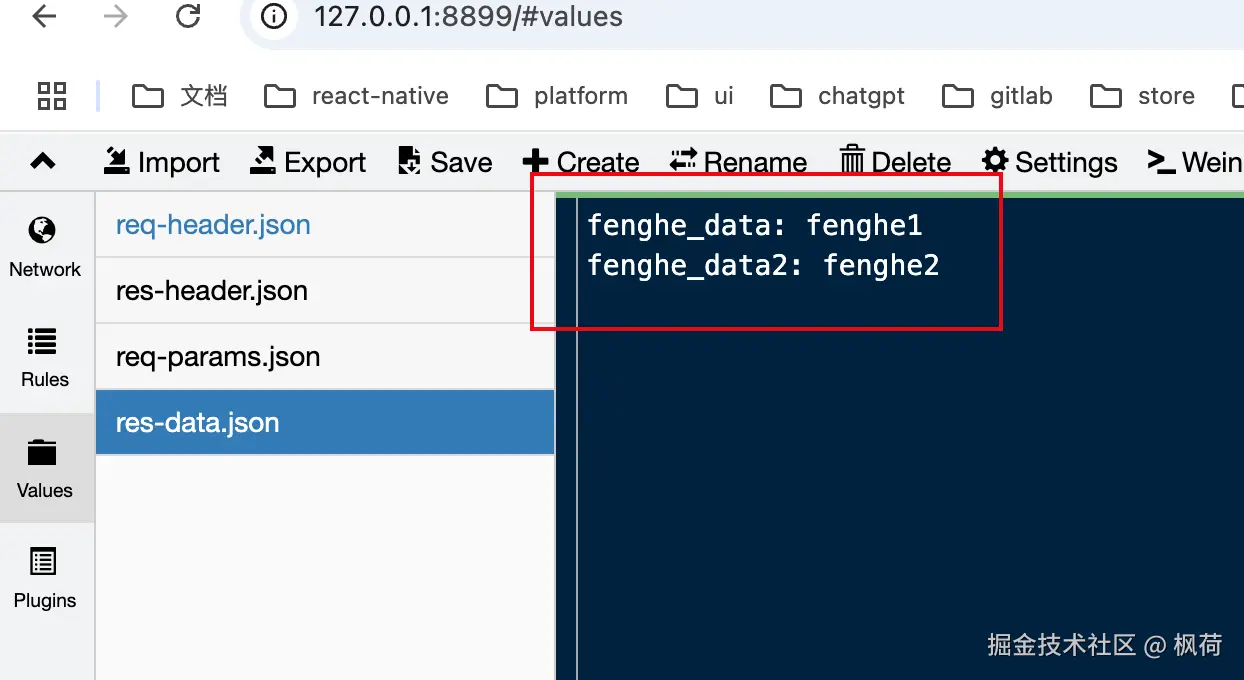Select the Values sidebar tab
Image resolution: width=1244 pixels, height=680 pixels.
point(45,467)
